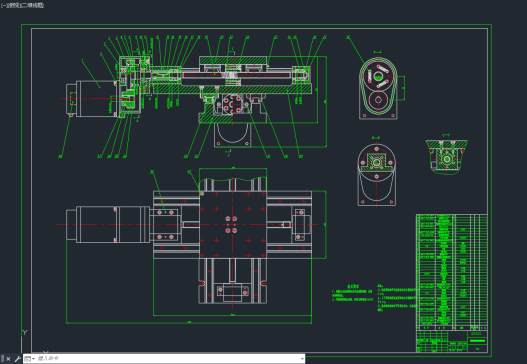Click the parts list table
The height and width of the screenshot is (364, 527).
[452, 272]
